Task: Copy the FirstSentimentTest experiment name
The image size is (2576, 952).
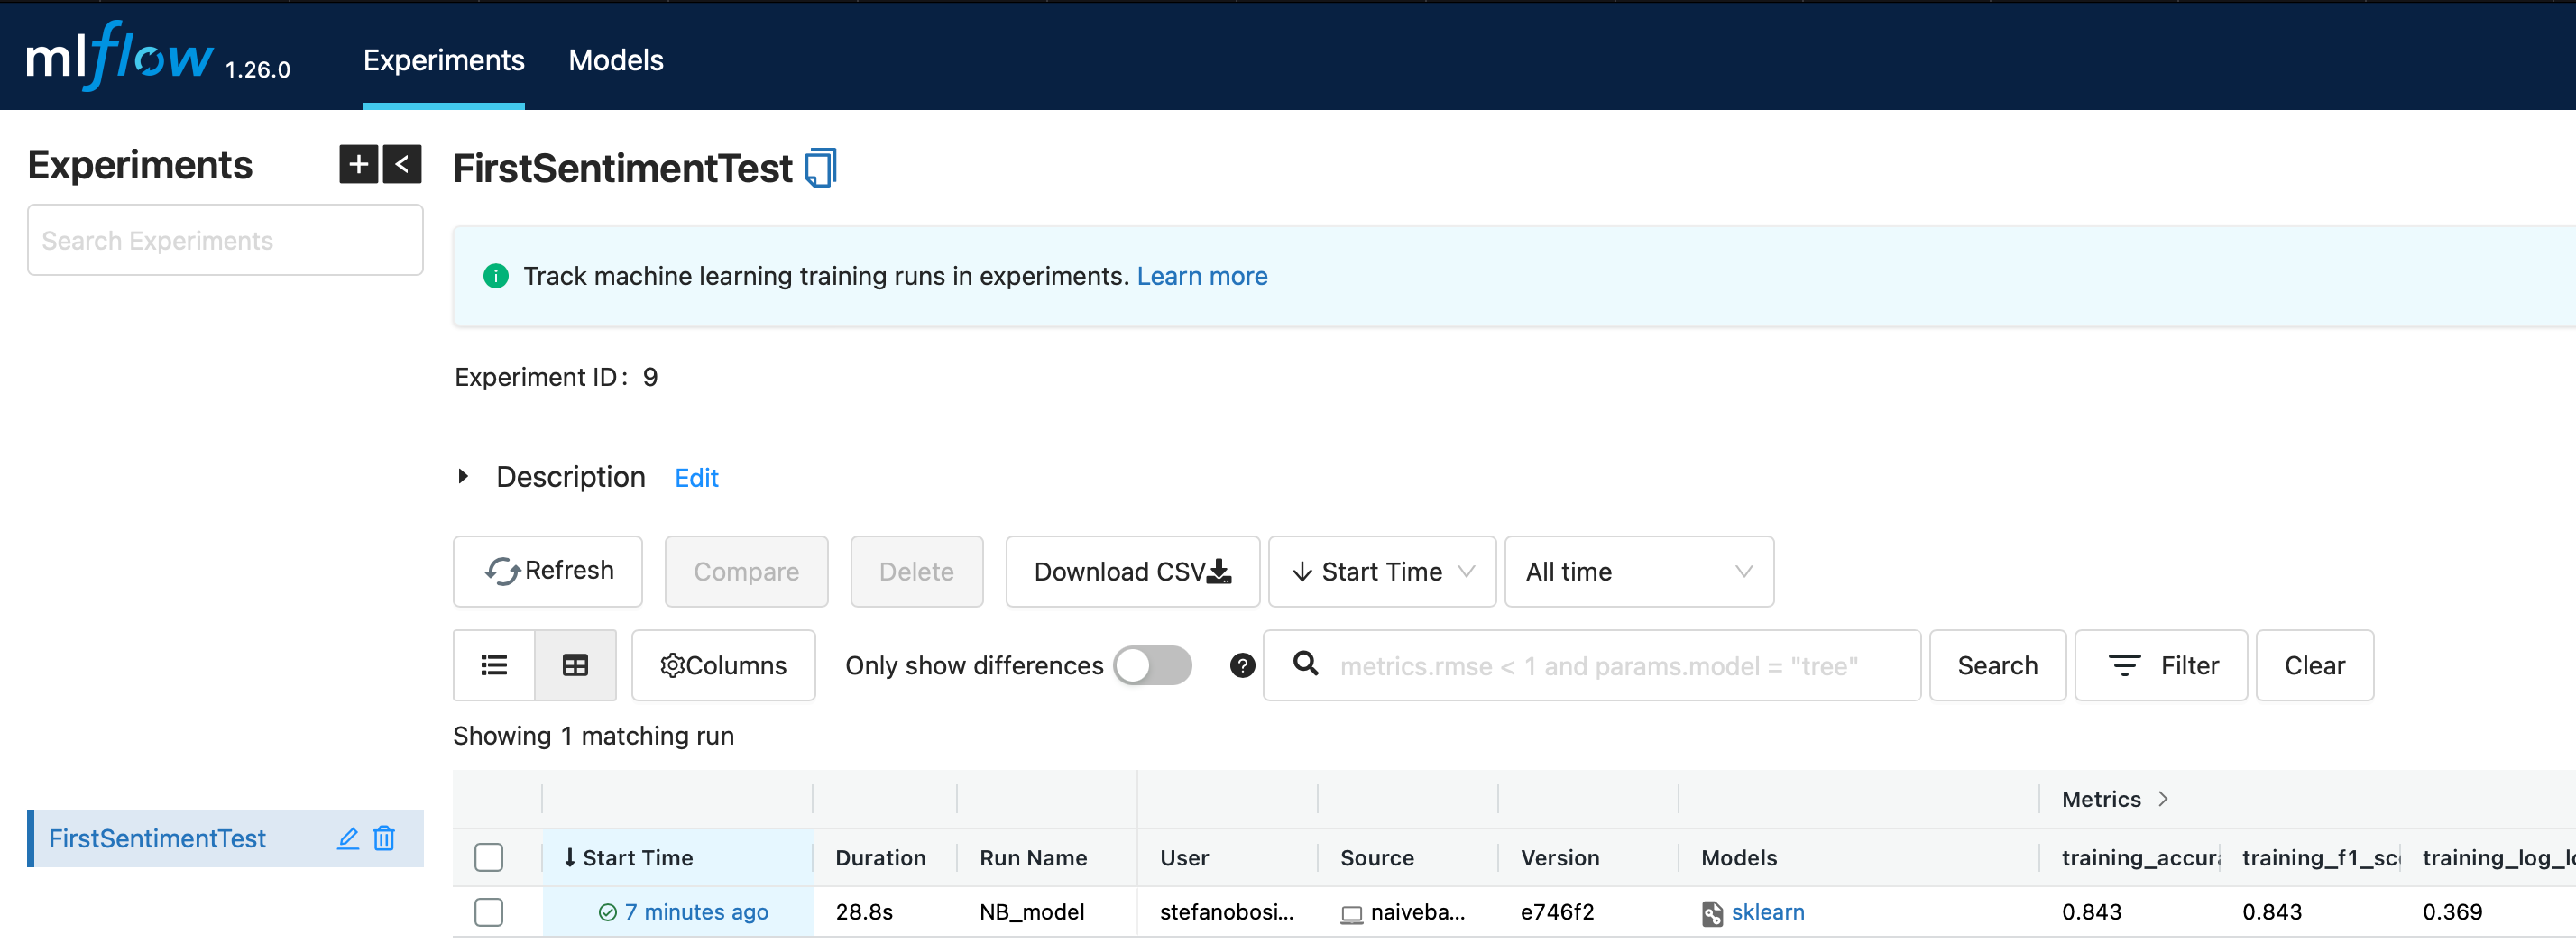Action: point(821,168)
